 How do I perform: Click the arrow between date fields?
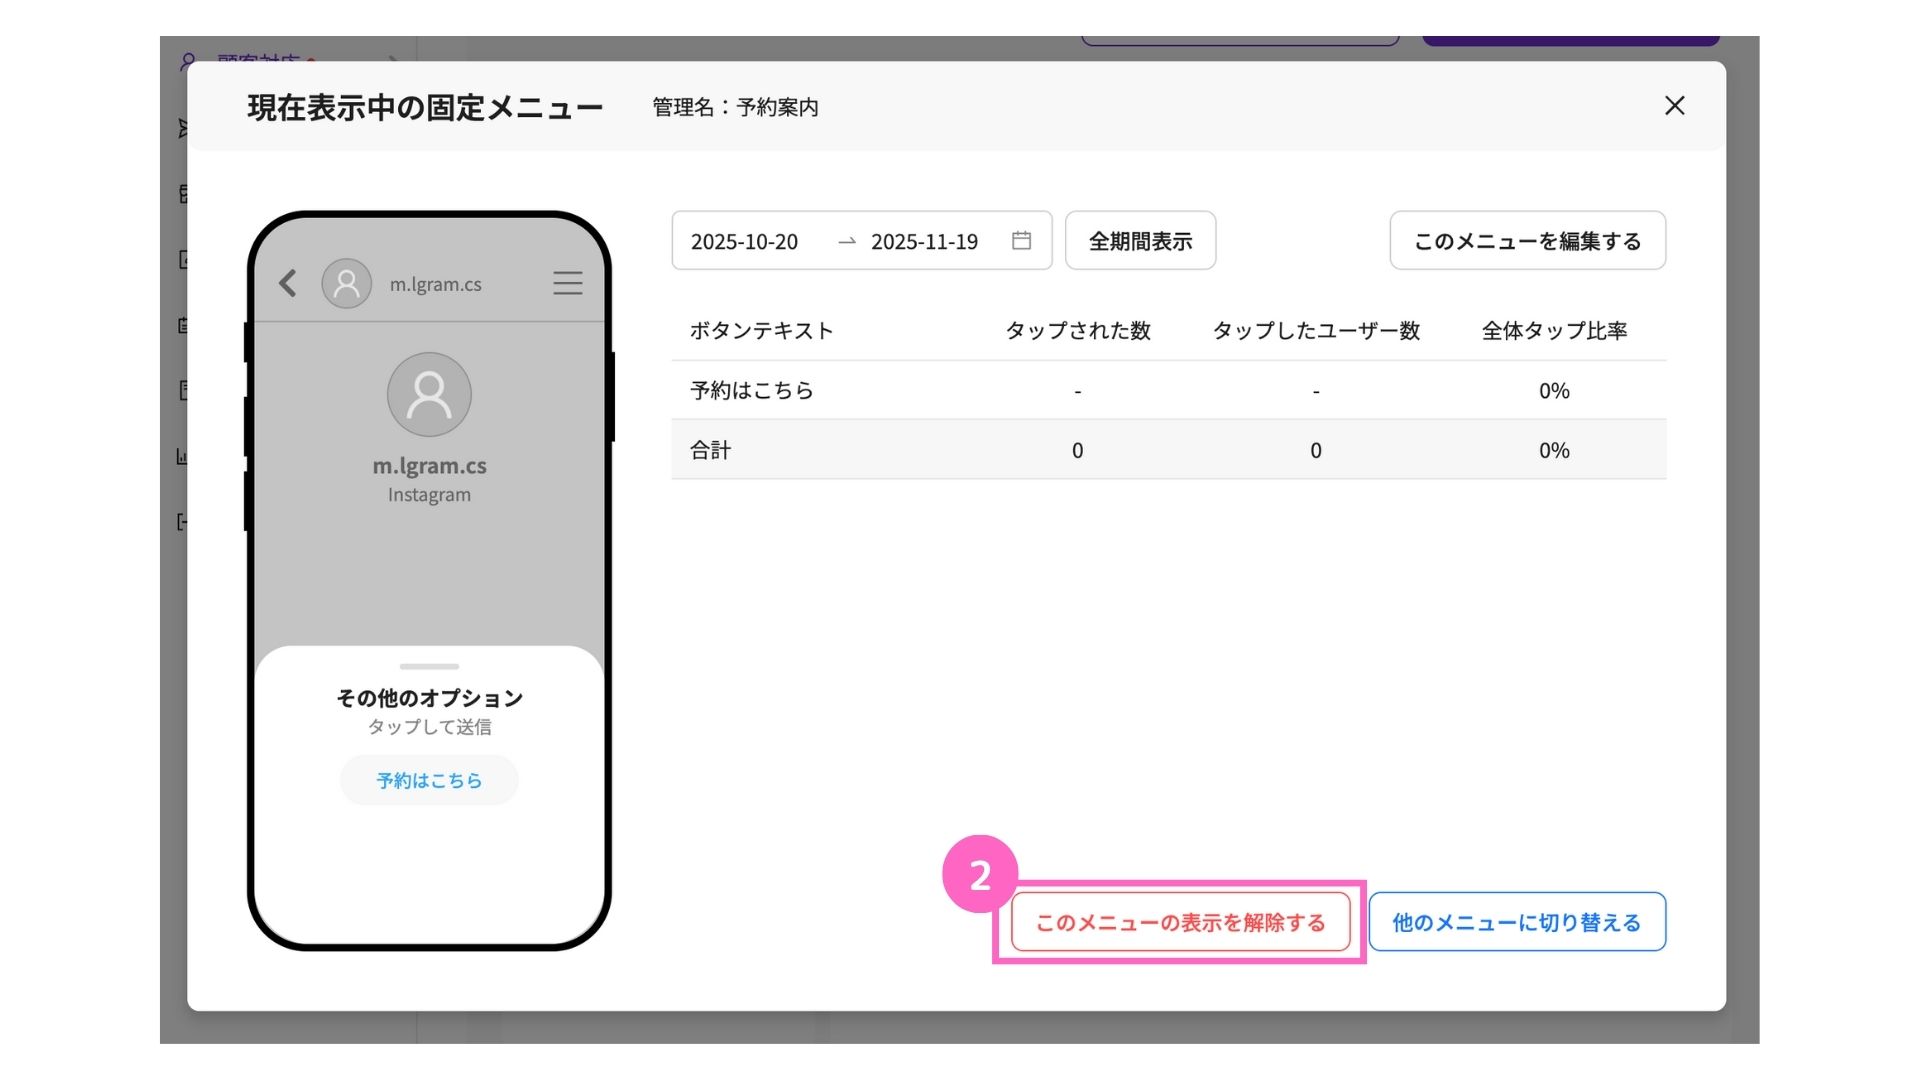(846, 242)
